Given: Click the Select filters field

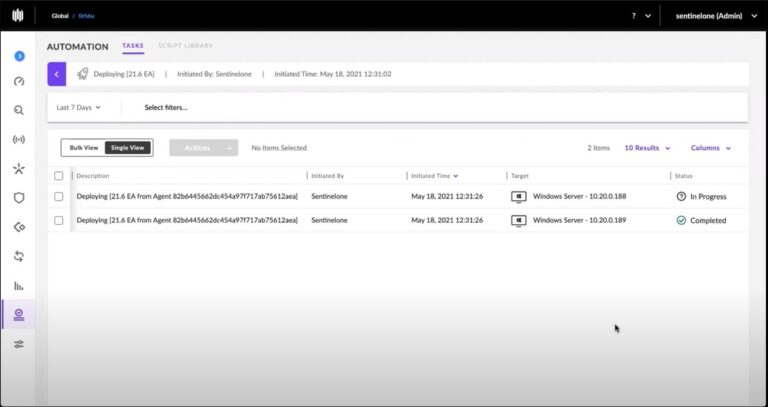Looking at the screenshot, I should click(166, 107).
